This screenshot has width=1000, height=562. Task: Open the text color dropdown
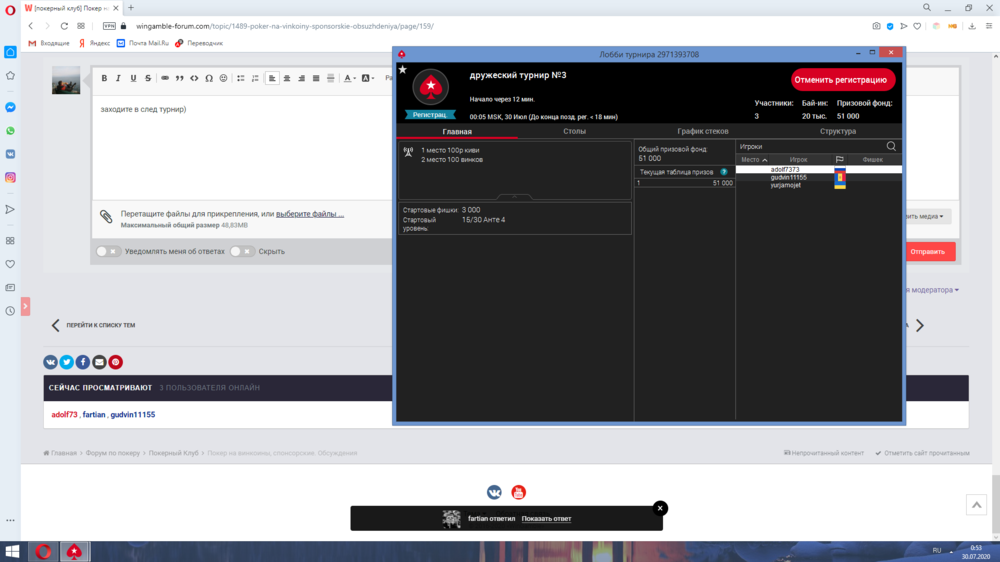coord(350,78)
